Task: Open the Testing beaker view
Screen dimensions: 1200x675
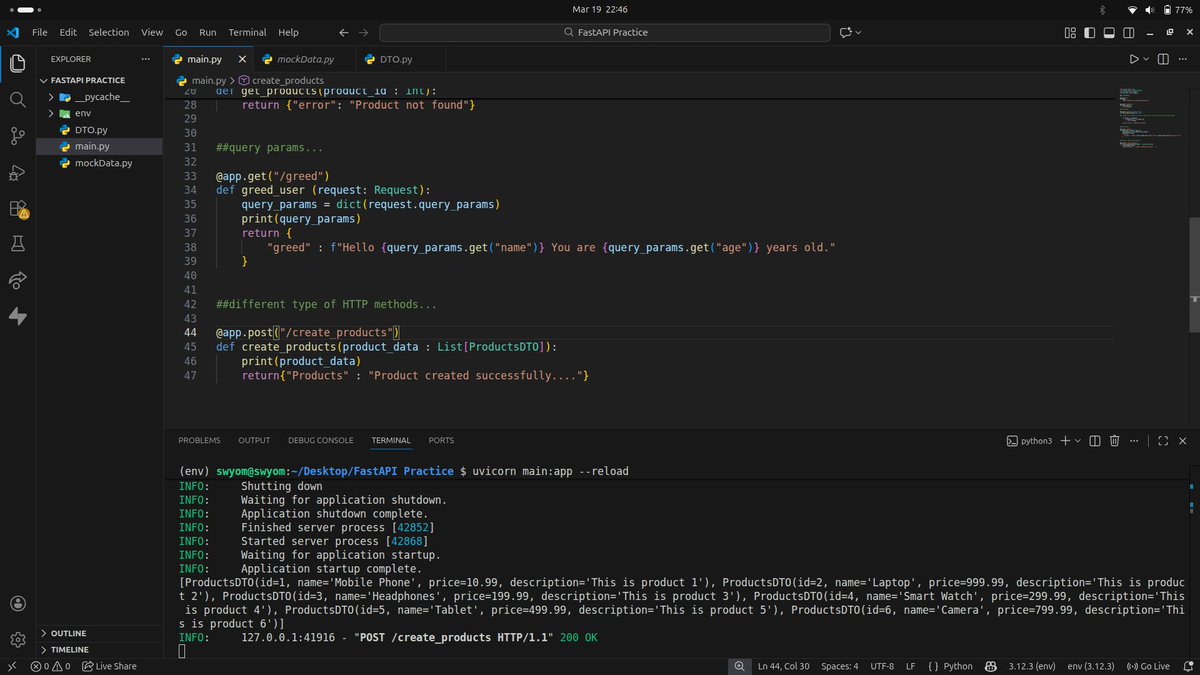Action: 17,243
